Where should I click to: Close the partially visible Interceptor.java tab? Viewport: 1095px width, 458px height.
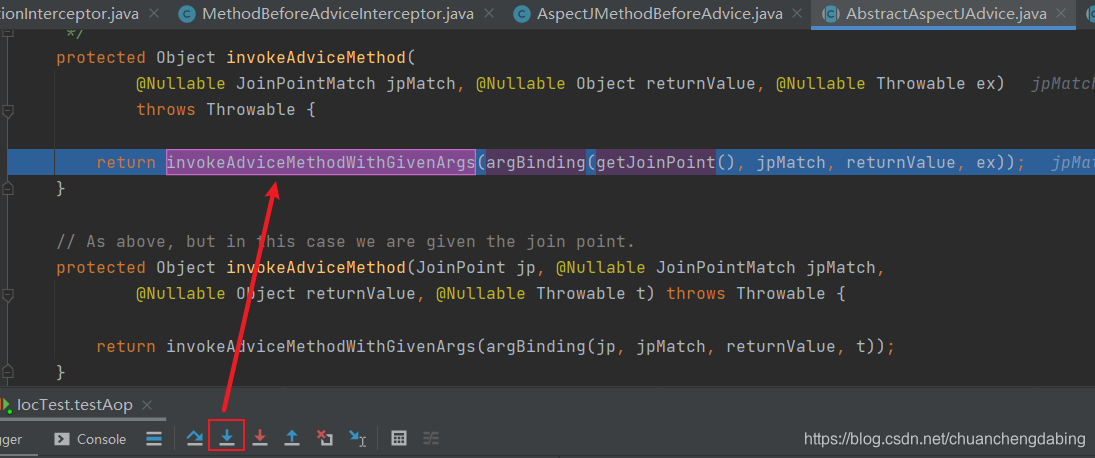[x=154, y=13]
